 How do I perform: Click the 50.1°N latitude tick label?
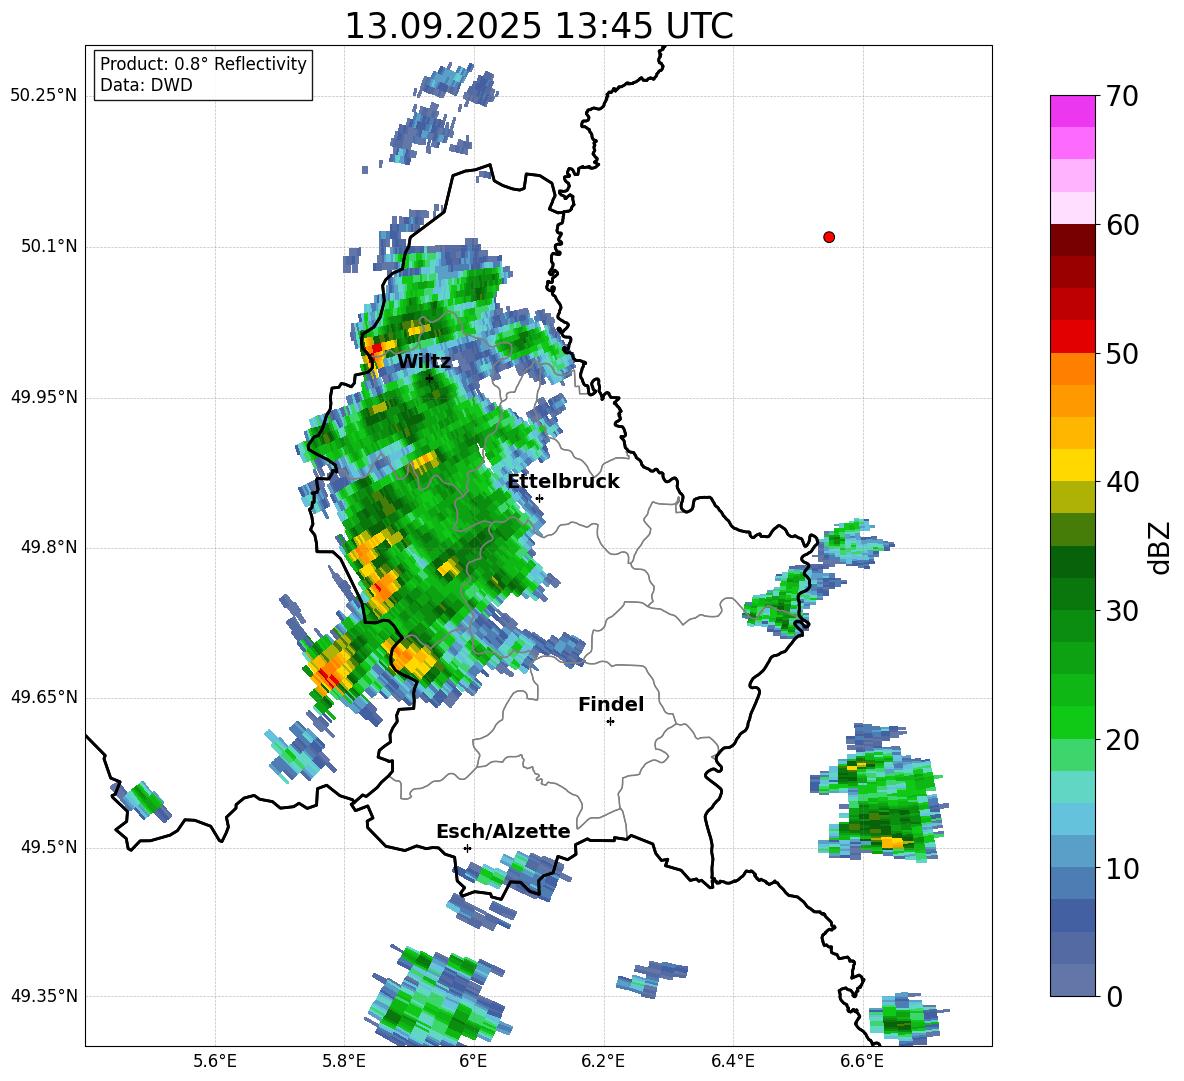click(49, 246)
